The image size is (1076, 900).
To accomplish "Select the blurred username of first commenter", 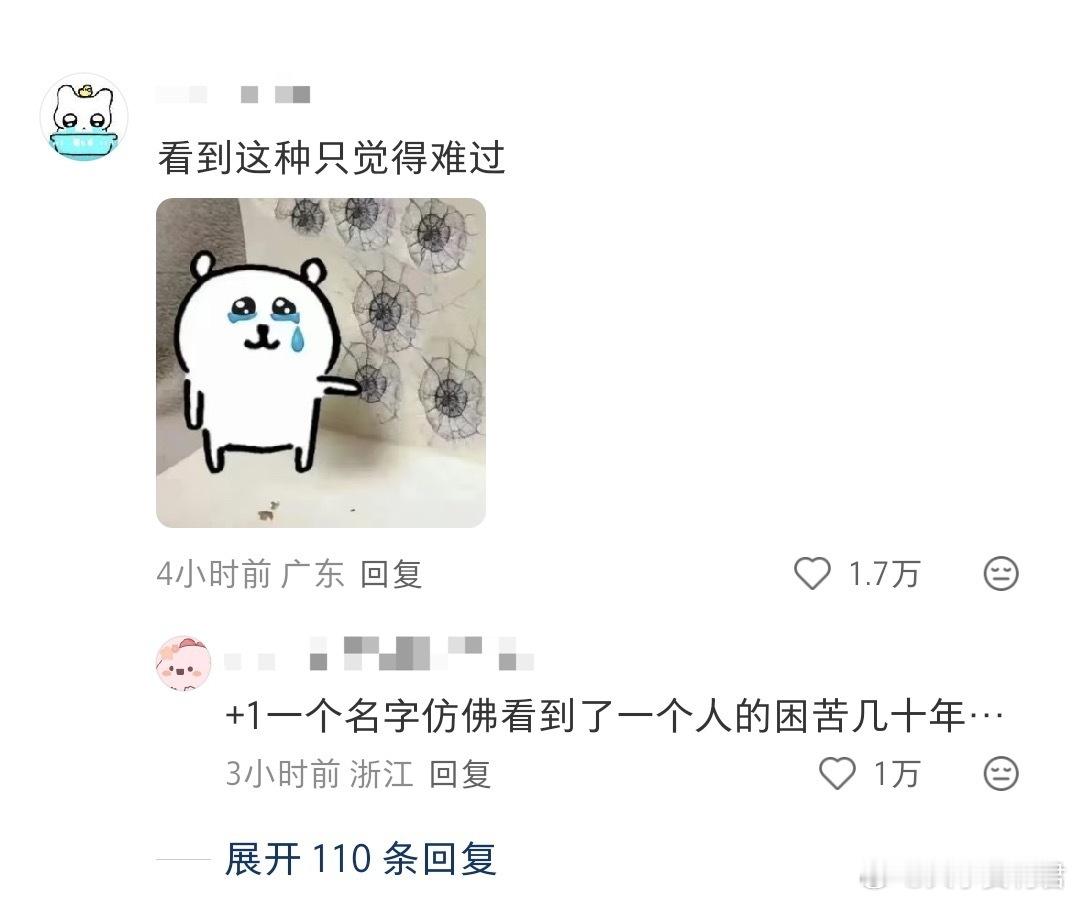I will 233,94.
